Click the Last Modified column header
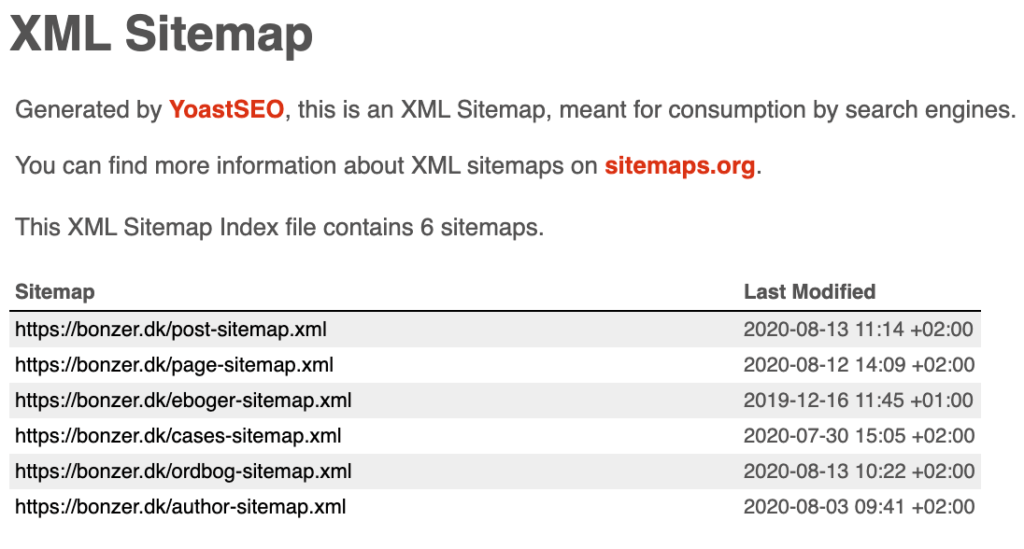Screen dimensions: 1024x549 tap(810, 292)
